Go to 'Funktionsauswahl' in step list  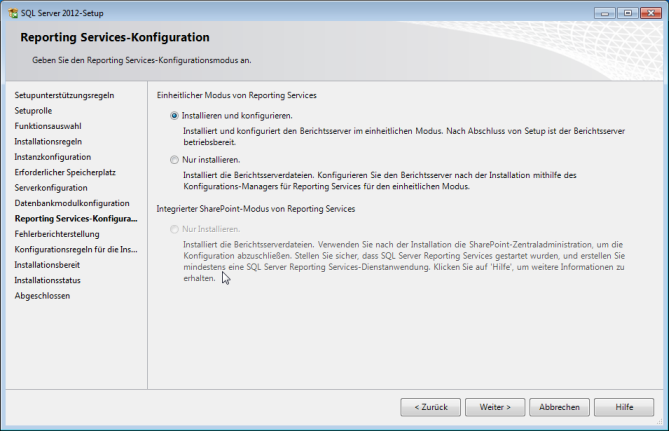tap(48, 126)
